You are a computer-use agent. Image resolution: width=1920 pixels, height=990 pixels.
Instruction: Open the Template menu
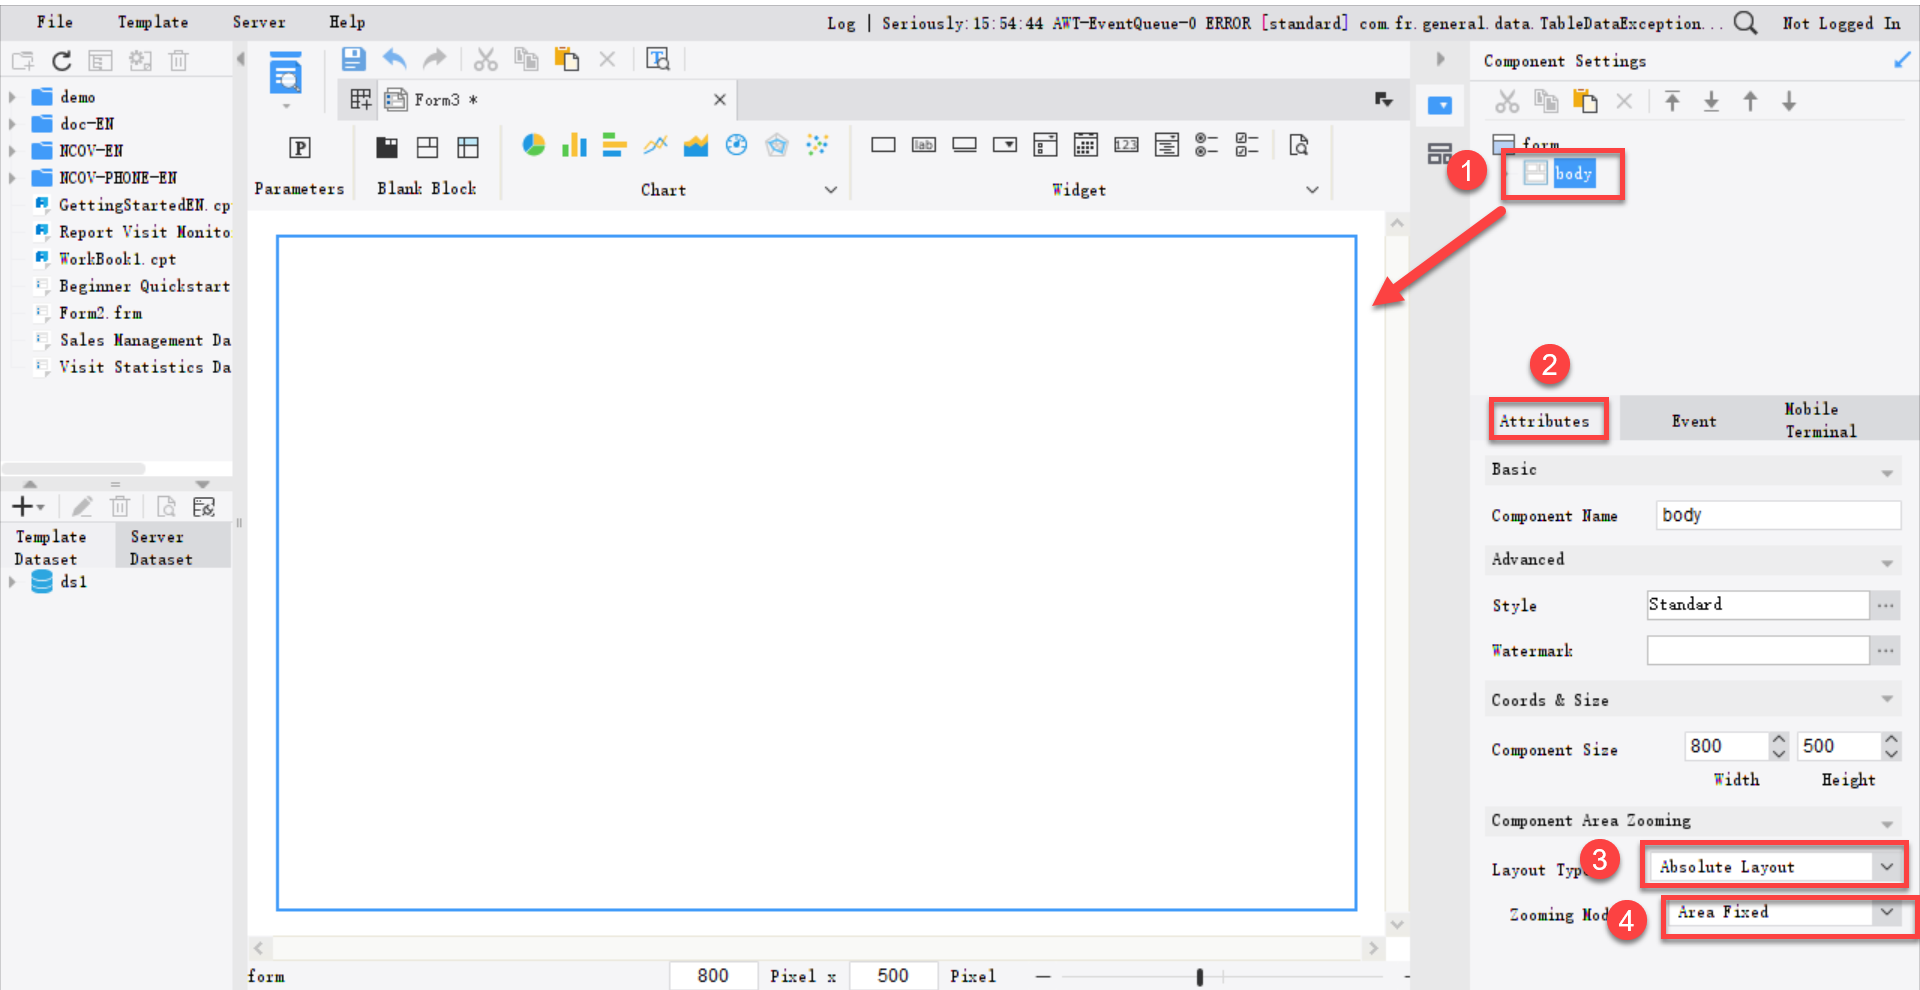coord(152,21)
